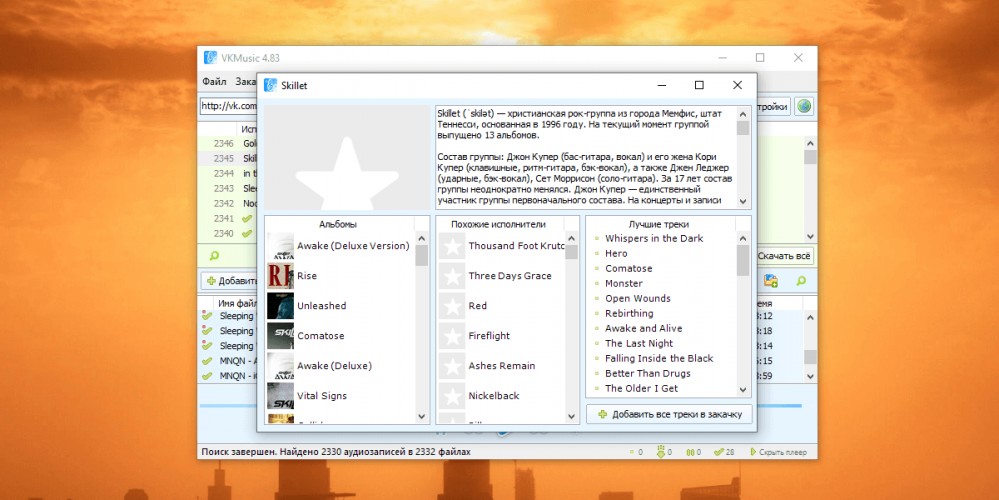Screen dimensions: 999x500
Task: Click the Лучшие треки column header
Action: 659,224
